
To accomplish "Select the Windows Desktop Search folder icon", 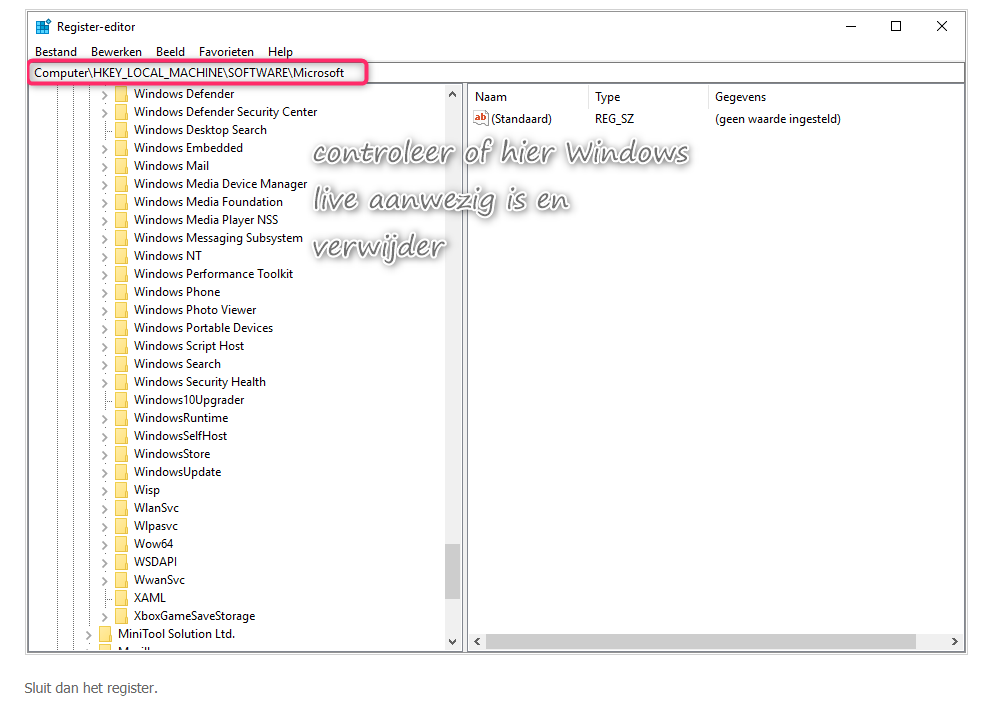I will [x=121, y=130].
